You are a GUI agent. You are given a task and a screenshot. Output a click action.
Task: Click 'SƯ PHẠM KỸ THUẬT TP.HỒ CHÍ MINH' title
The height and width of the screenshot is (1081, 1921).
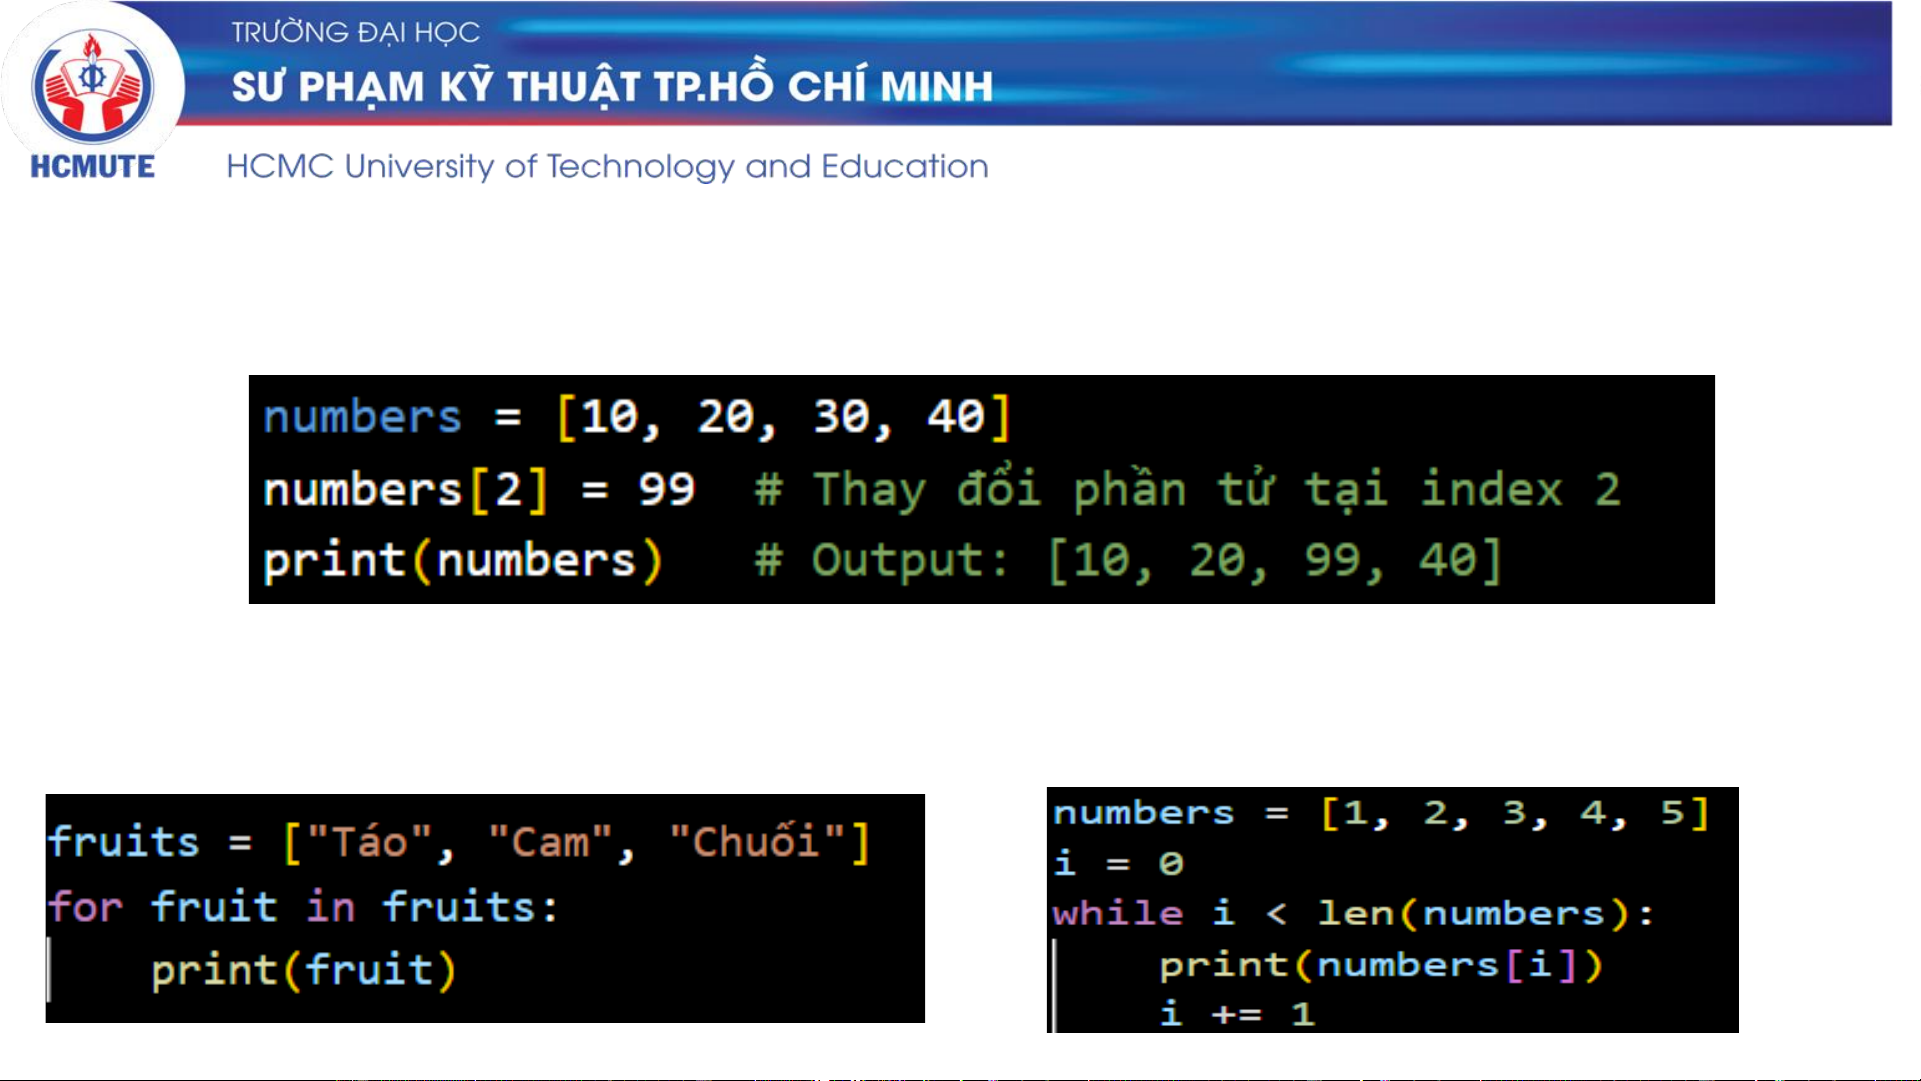pos(612,87)
